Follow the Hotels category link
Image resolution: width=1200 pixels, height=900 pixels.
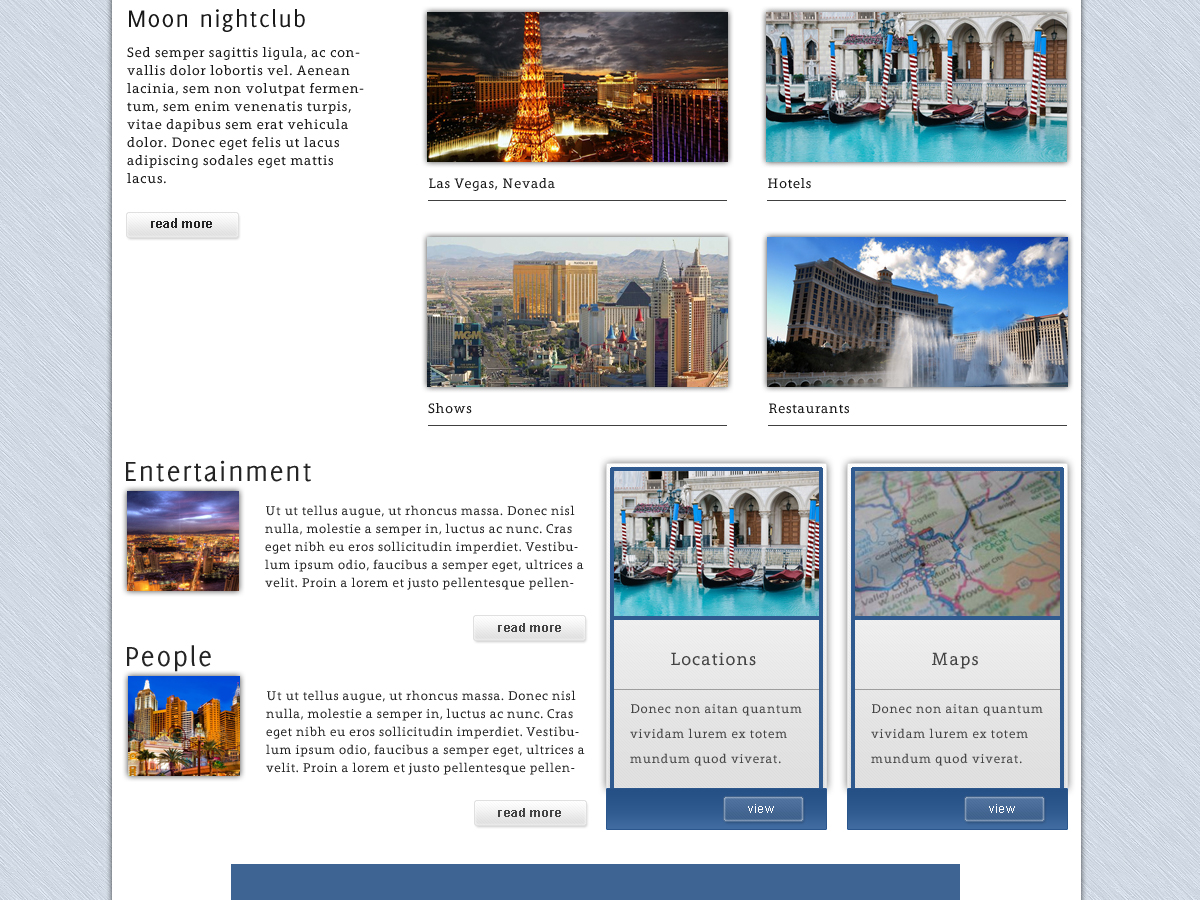pos(789,183)
